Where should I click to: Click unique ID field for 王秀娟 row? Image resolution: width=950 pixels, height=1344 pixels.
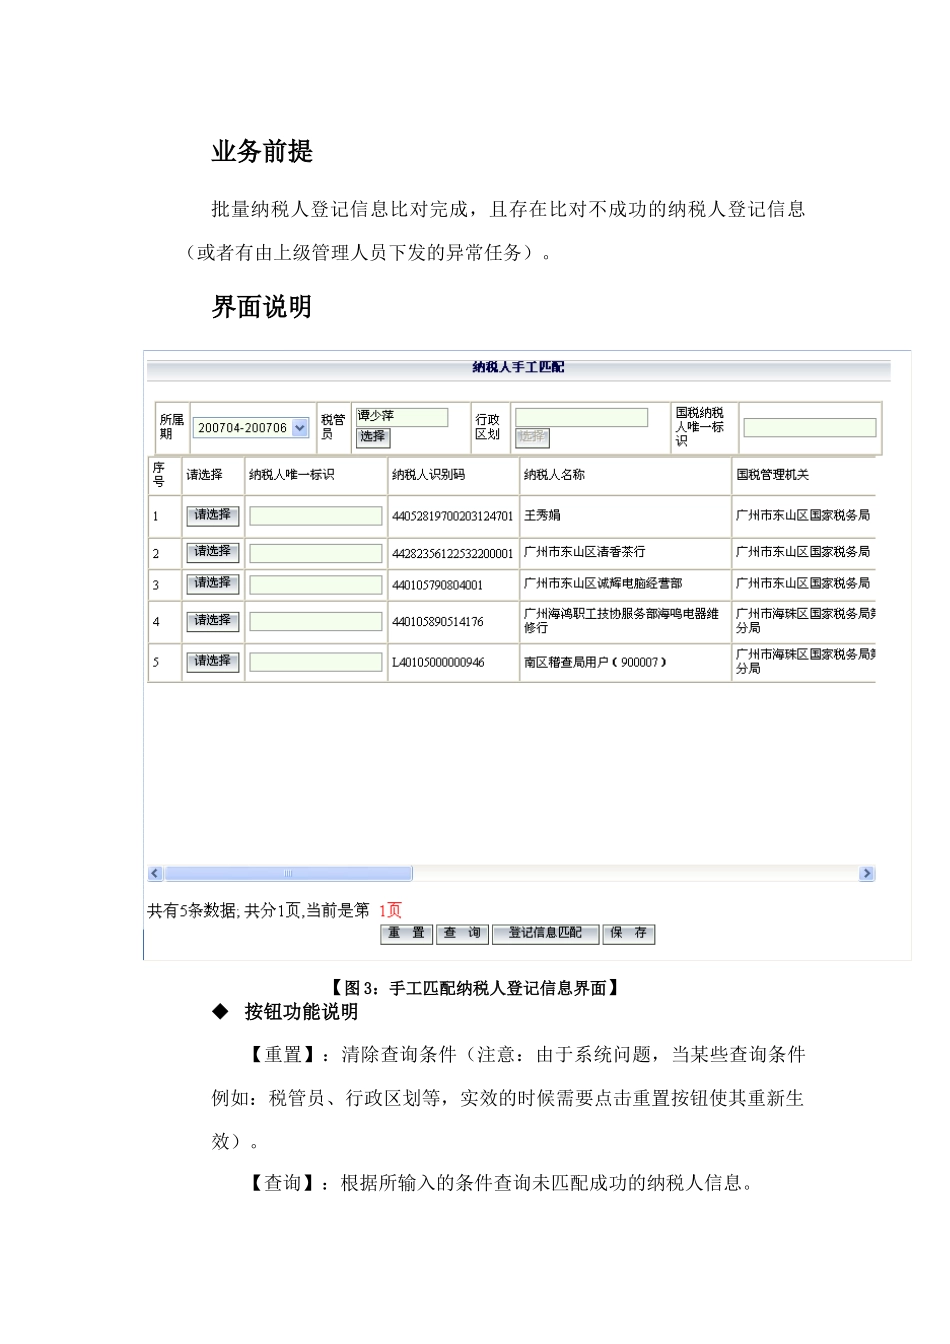316,516
